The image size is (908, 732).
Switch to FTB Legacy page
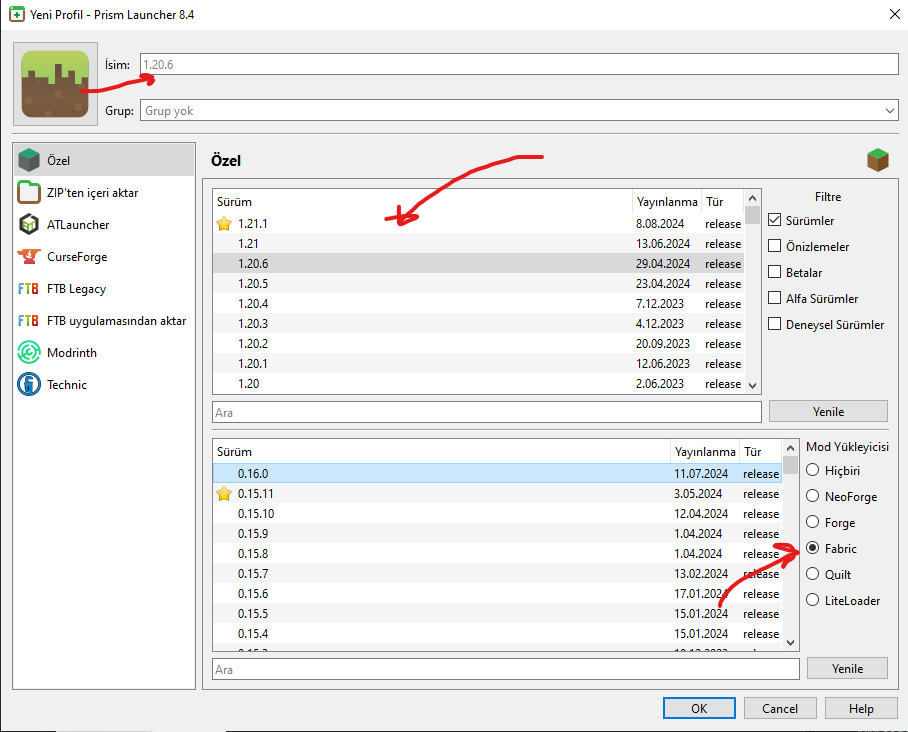pos(104,288)
